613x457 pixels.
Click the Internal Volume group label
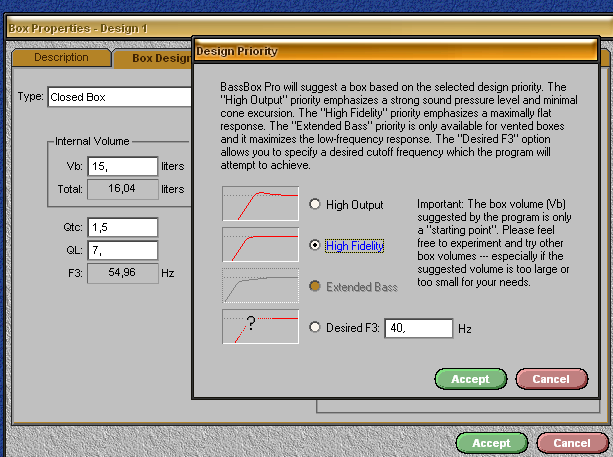[92, 141]
